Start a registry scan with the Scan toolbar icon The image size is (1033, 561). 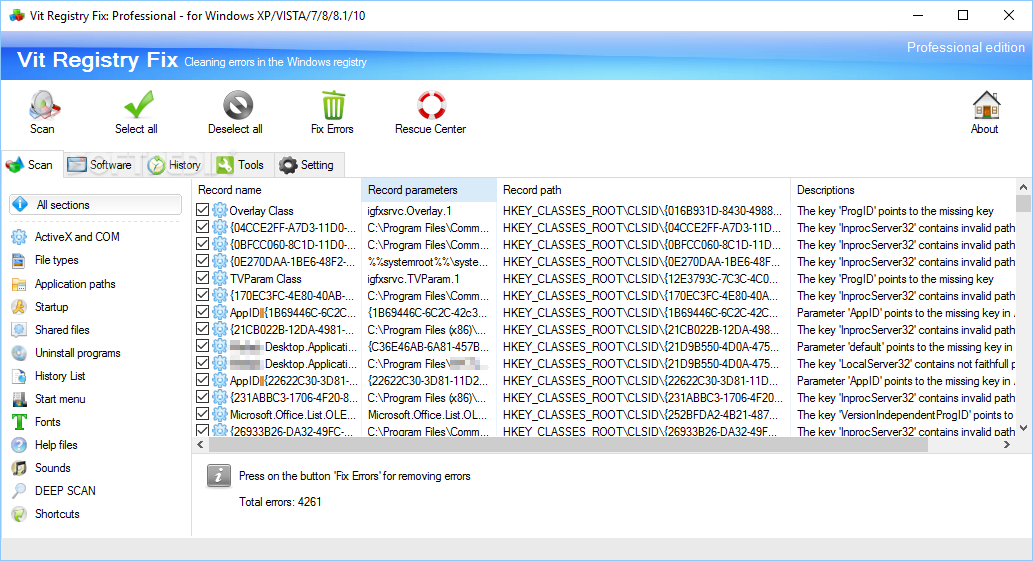pos(43,105)
